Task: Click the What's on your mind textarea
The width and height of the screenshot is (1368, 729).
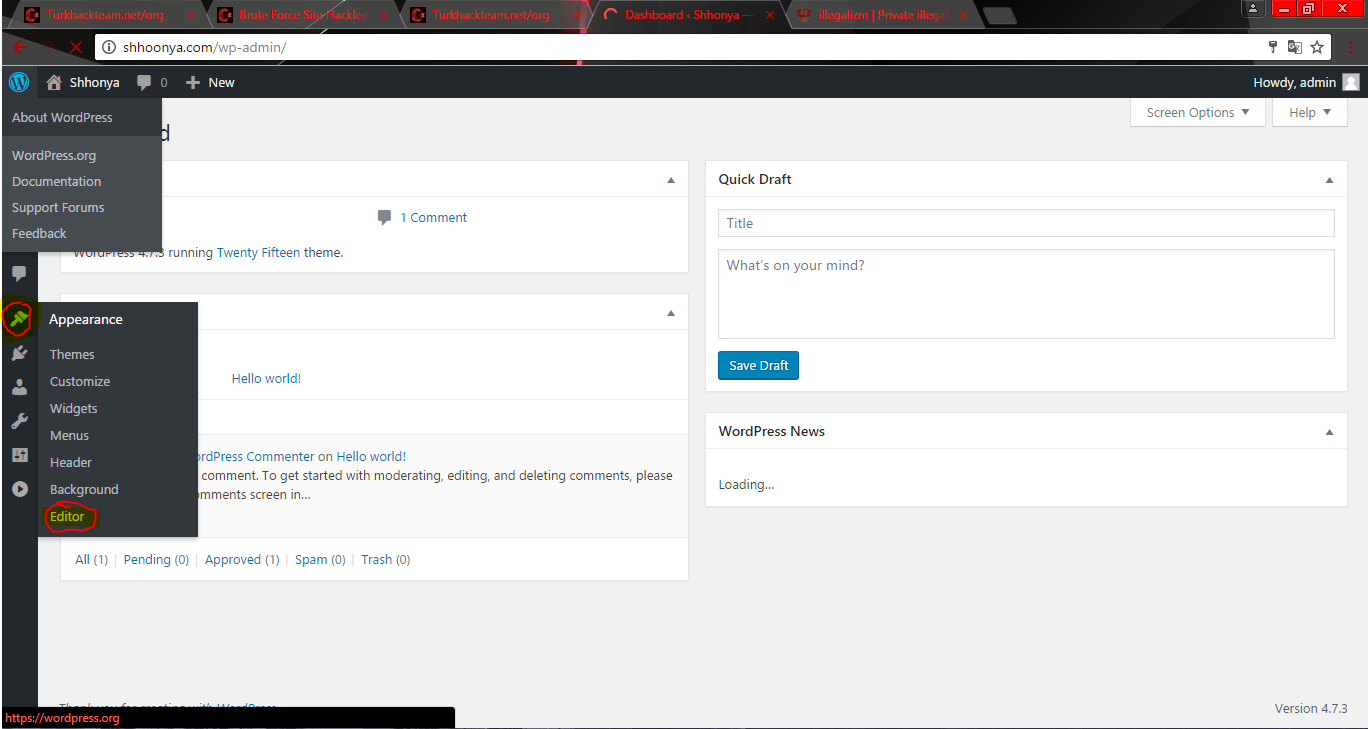Action: [1026, 294]
